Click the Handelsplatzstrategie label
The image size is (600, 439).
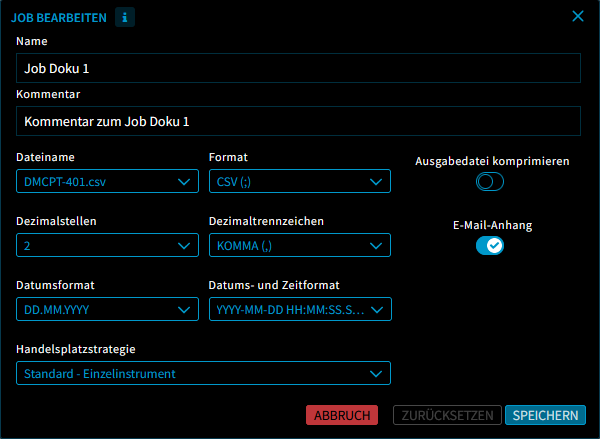(76, 349)
